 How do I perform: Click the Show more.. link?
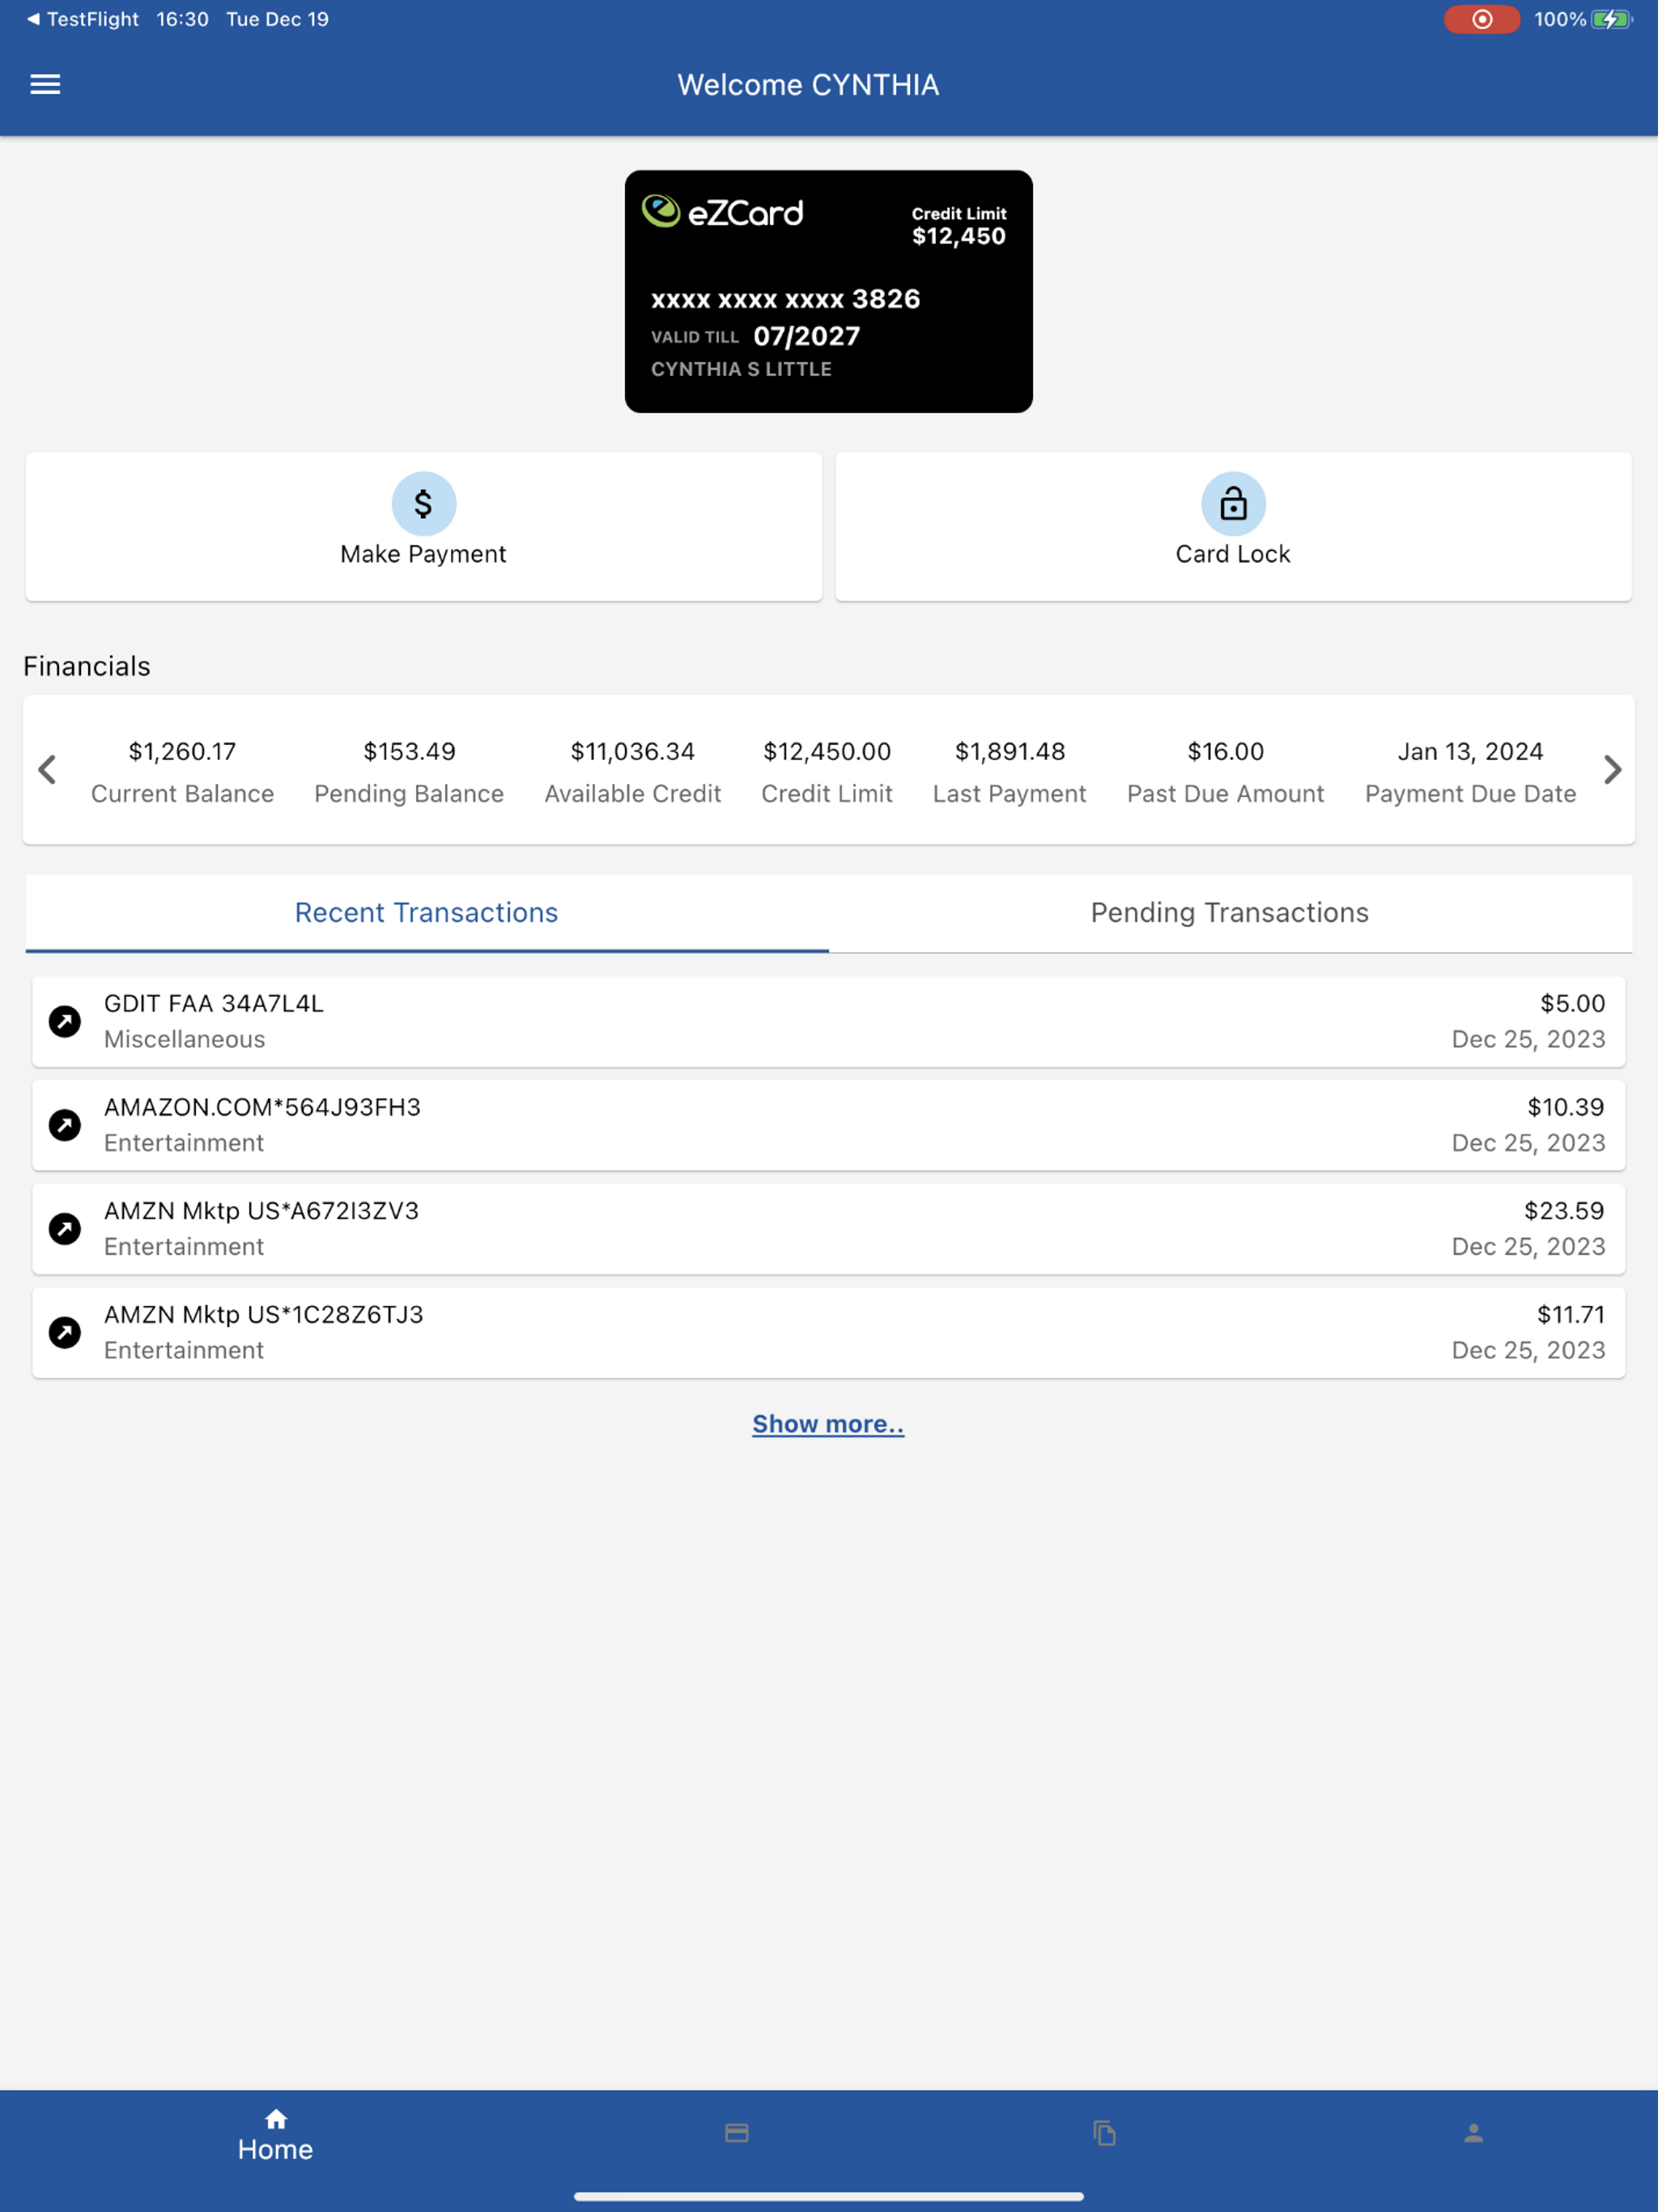pos(828,1424)
